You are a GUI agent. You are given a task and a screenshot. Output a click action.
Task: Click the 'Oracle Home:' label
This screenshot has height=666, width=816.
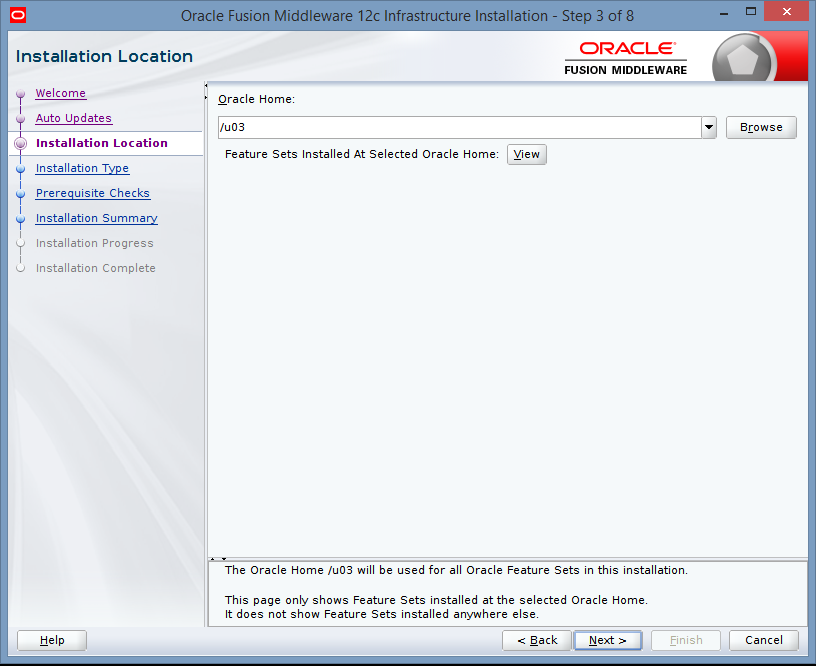[x=256, y=99]
